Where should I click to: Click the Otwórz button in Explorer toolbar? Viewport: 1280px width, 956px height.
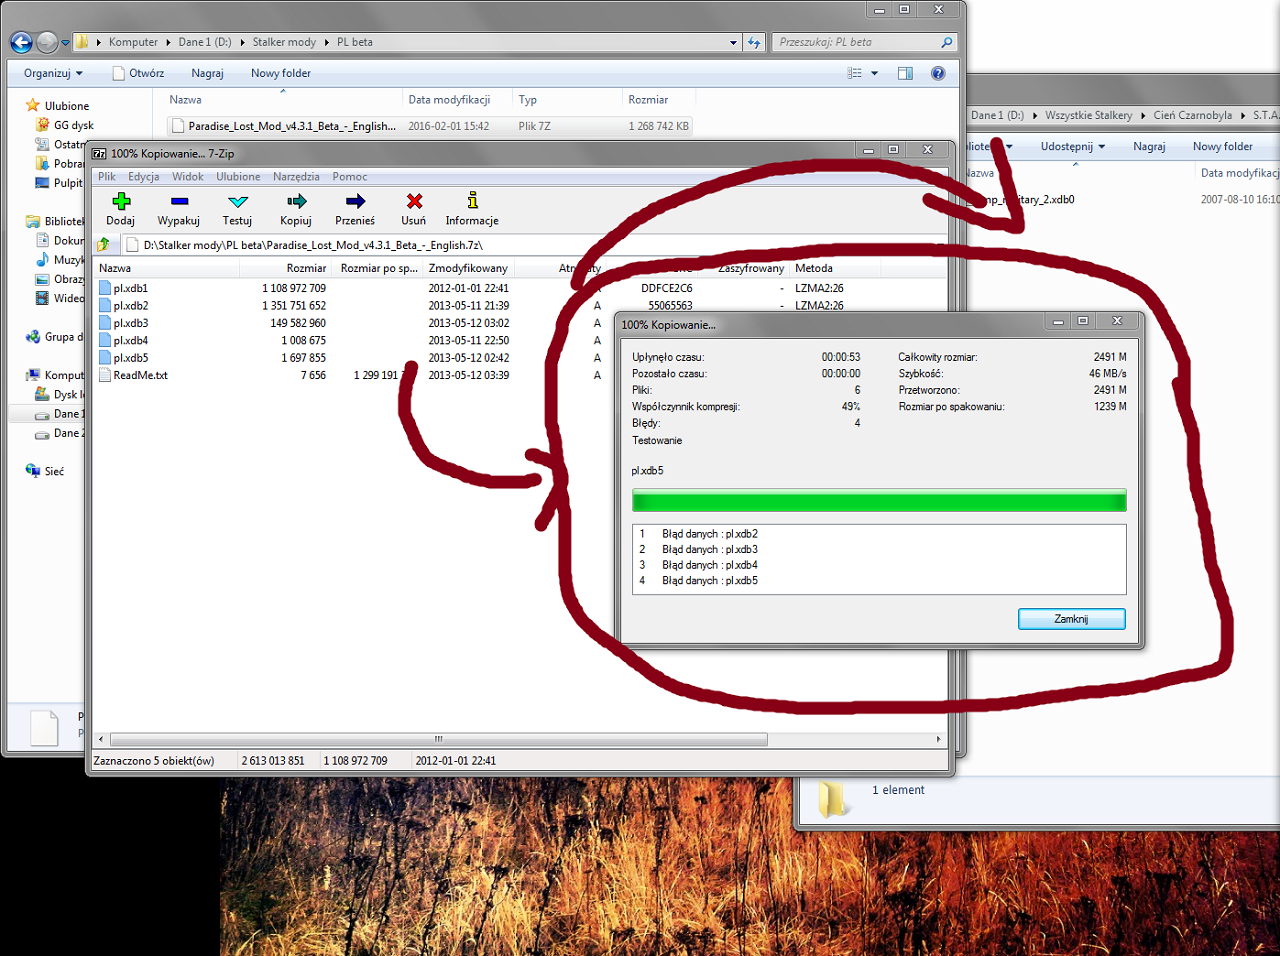pos(139,73)
